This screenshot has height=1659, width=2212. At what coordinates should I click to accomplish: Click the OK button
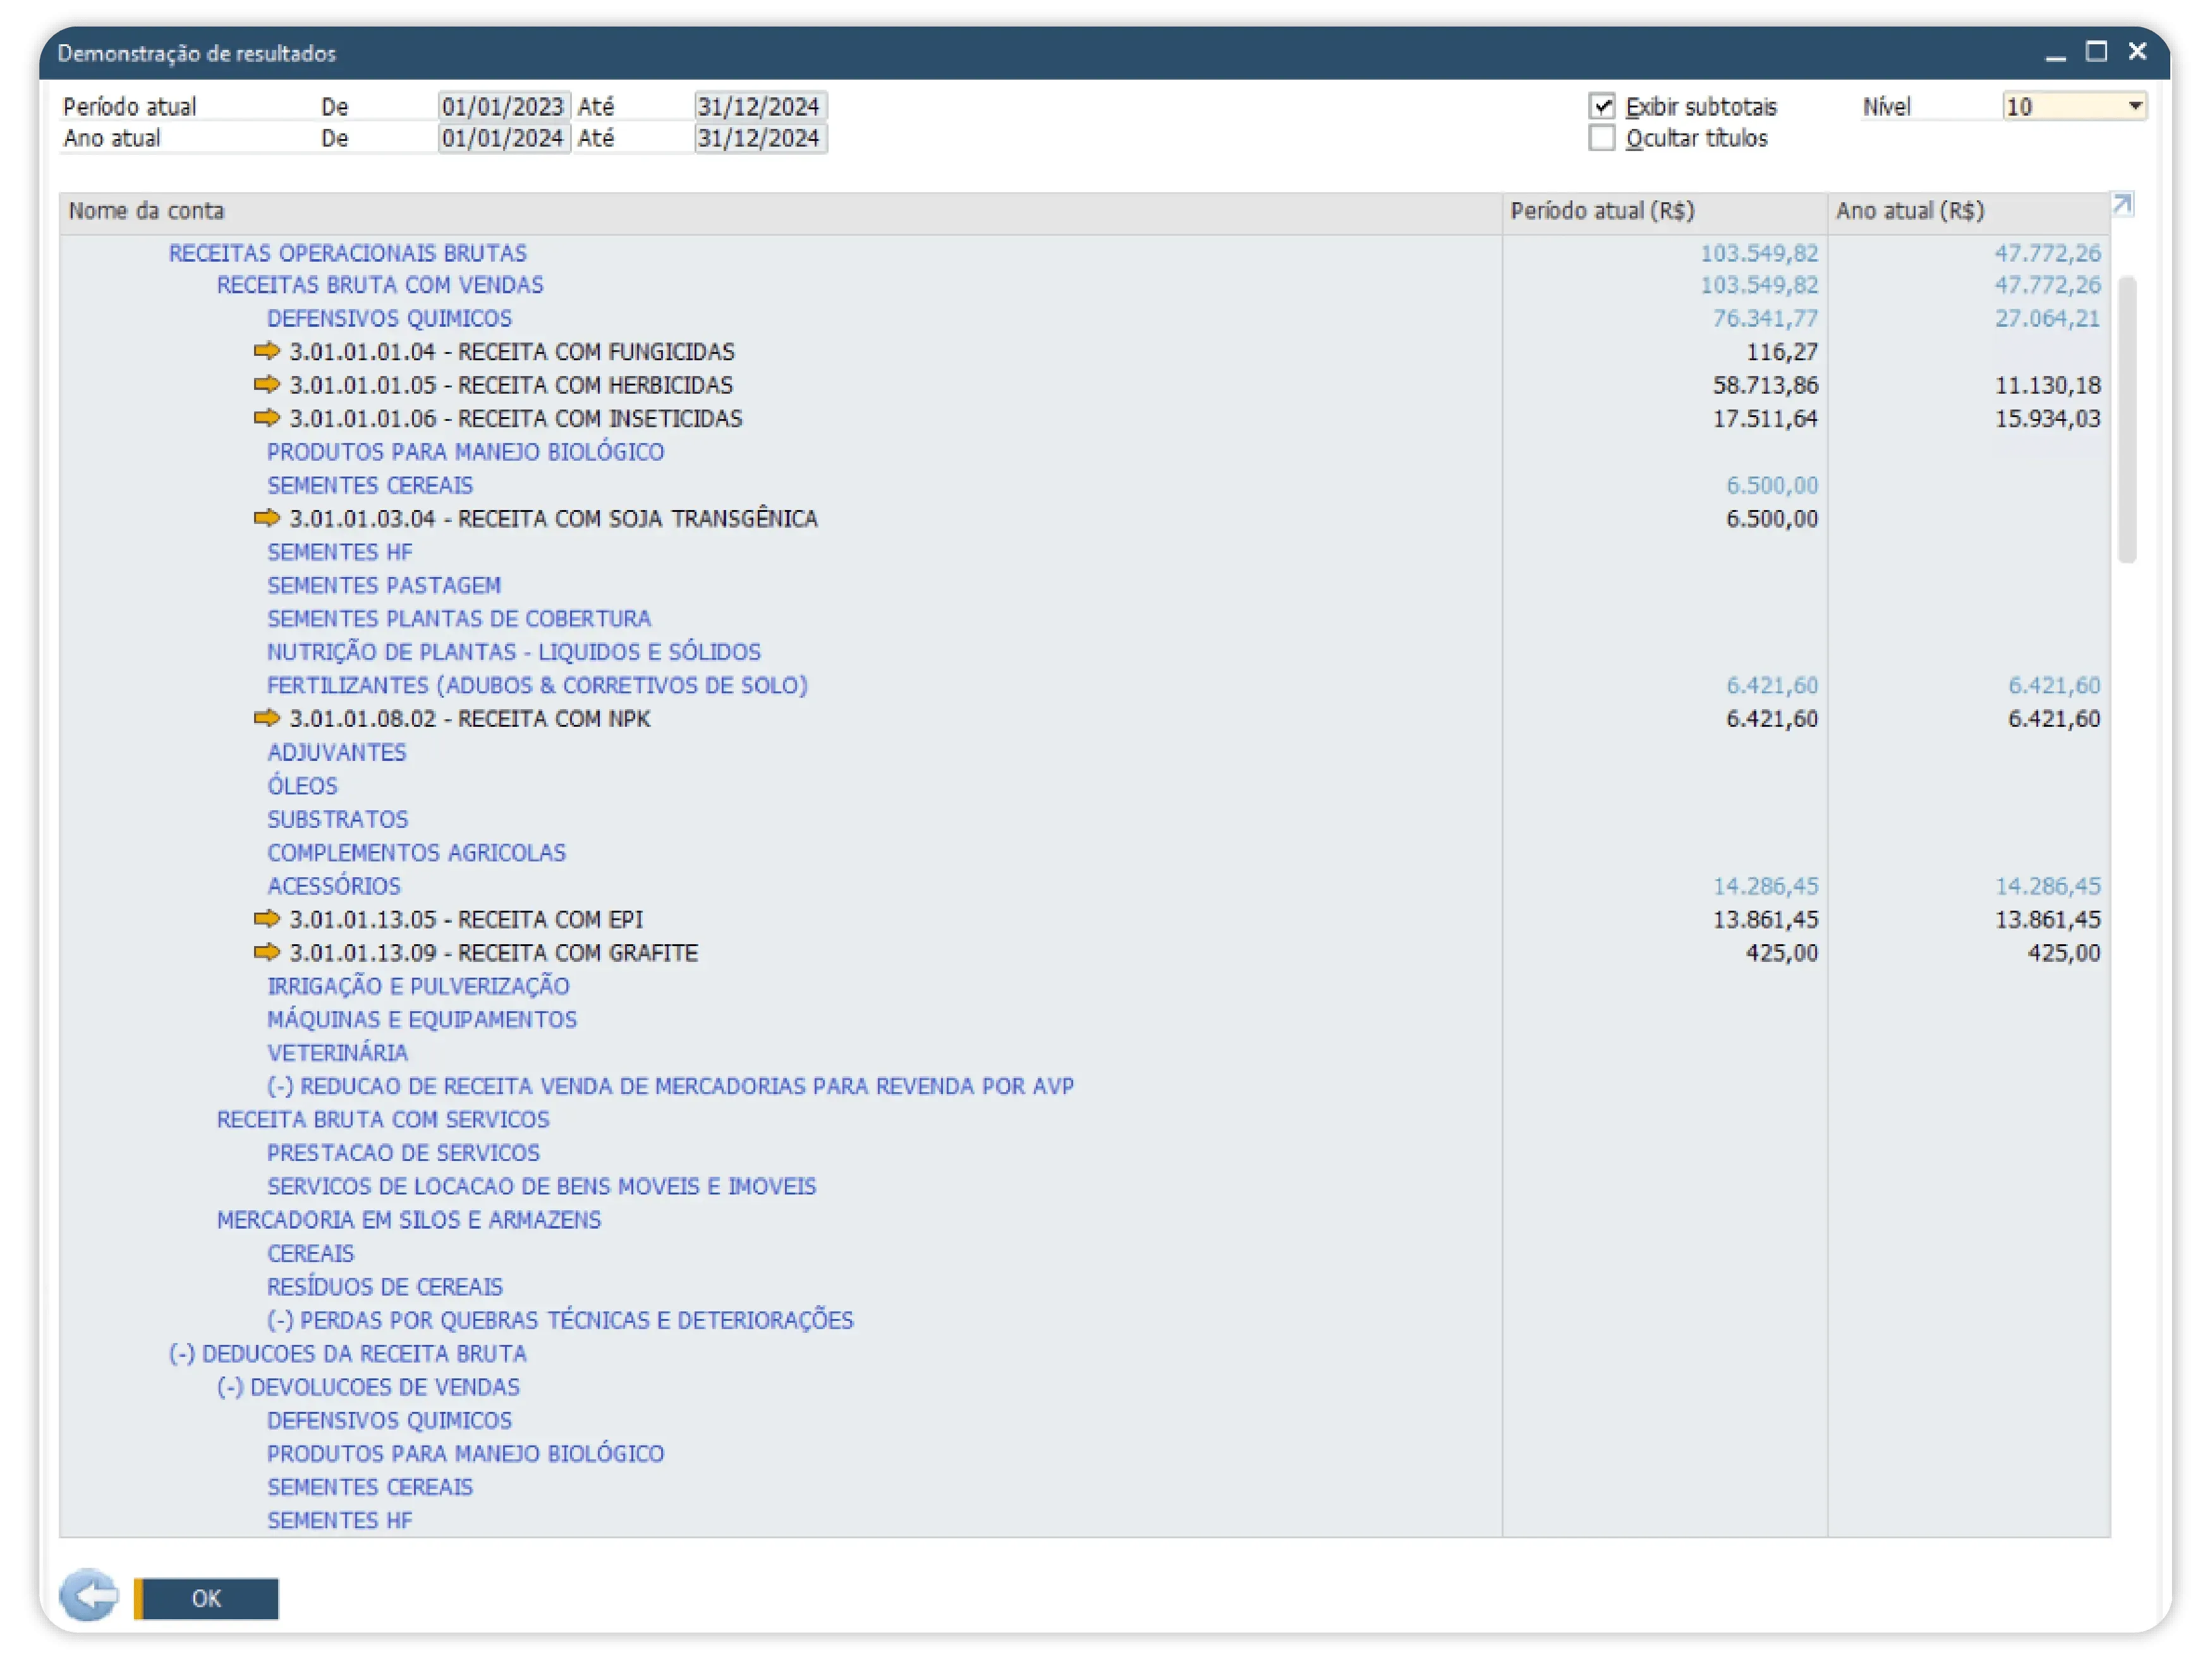coord(206,1598)
